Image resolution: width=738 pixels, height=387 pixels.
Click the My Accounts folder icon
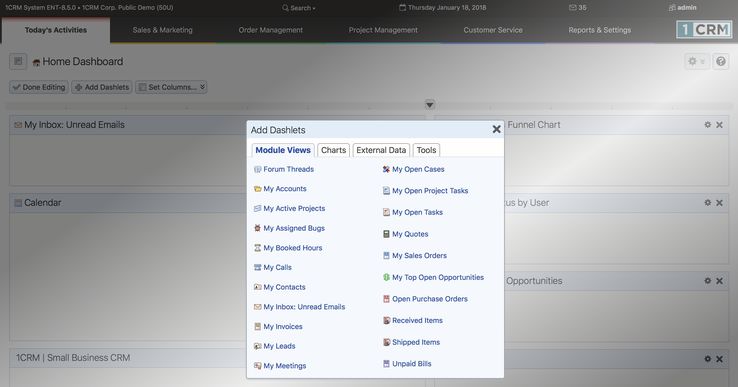[x=257, y=189]
